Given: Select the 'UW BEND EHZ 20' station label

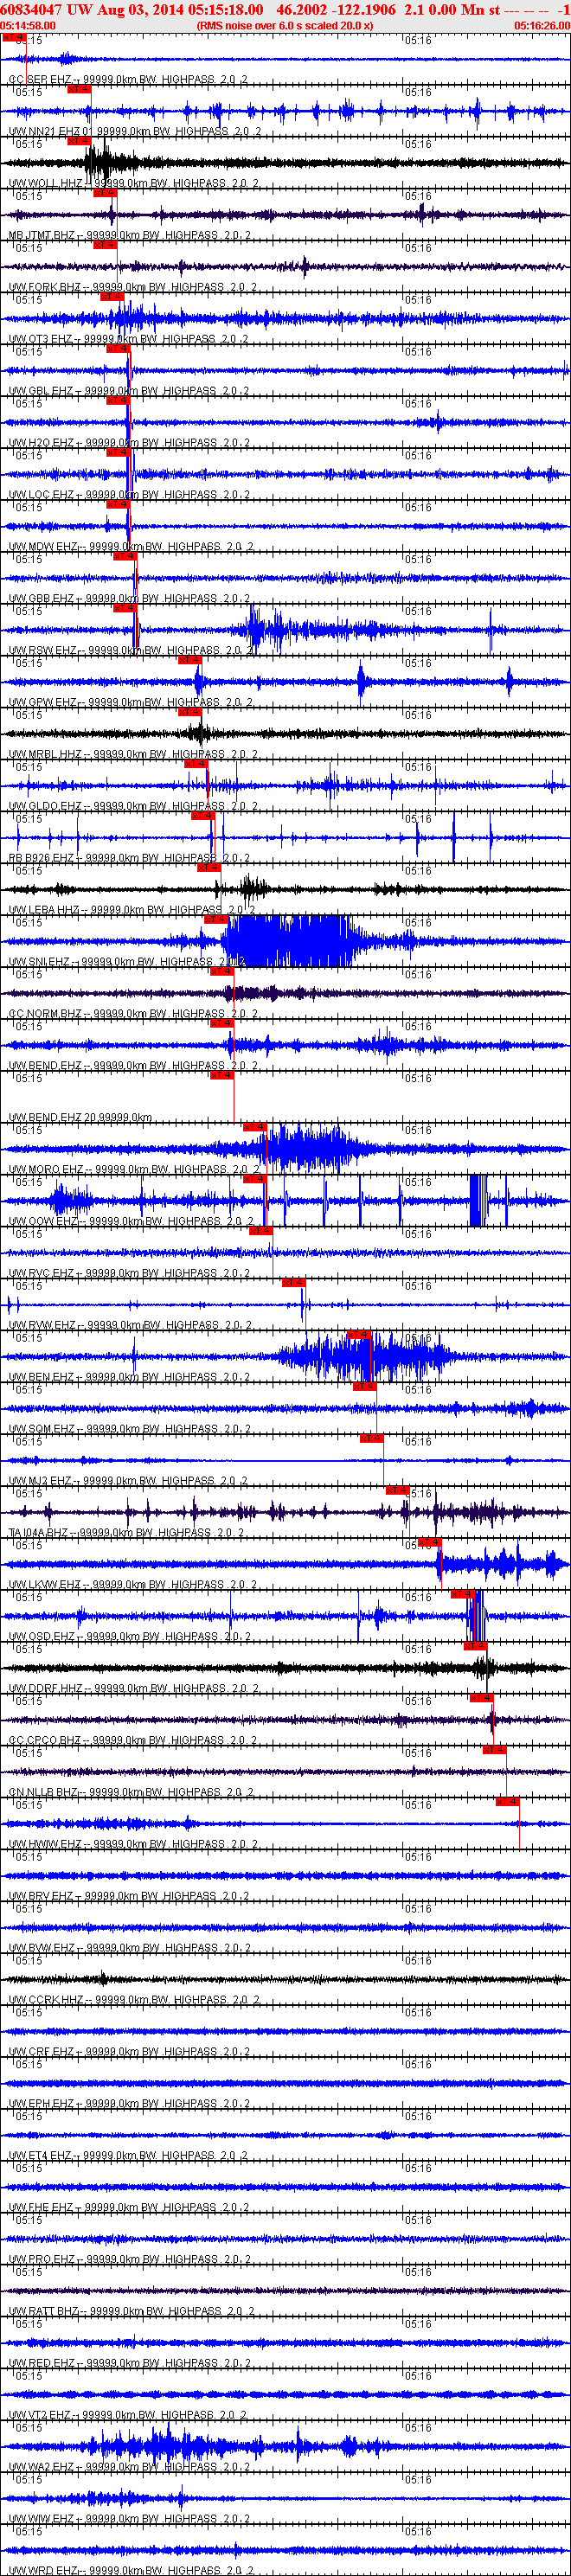Looking at the screenshot, I should coord(52,1118).
